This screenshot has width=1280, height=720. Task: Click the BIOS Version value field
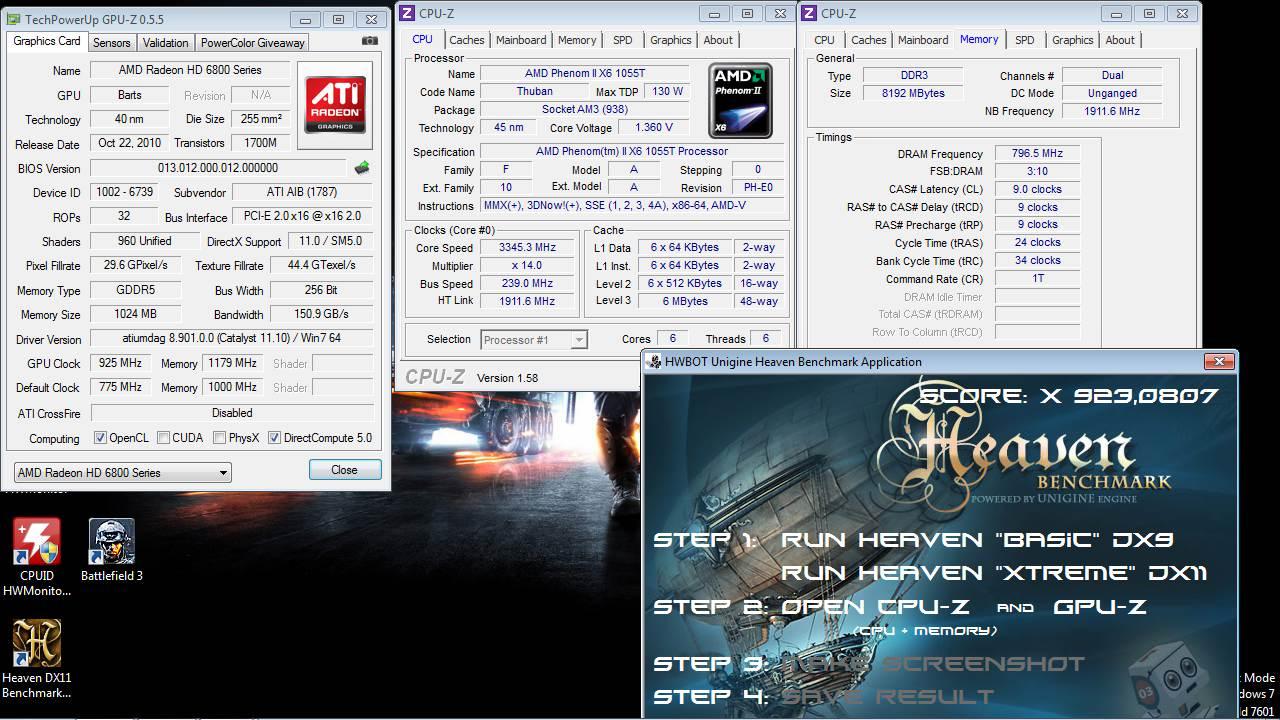(x=218, y=168)
